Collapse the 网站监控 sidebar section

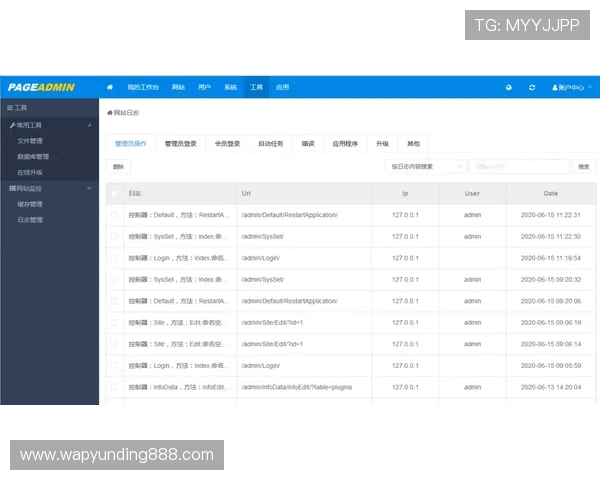coord(89,188)
